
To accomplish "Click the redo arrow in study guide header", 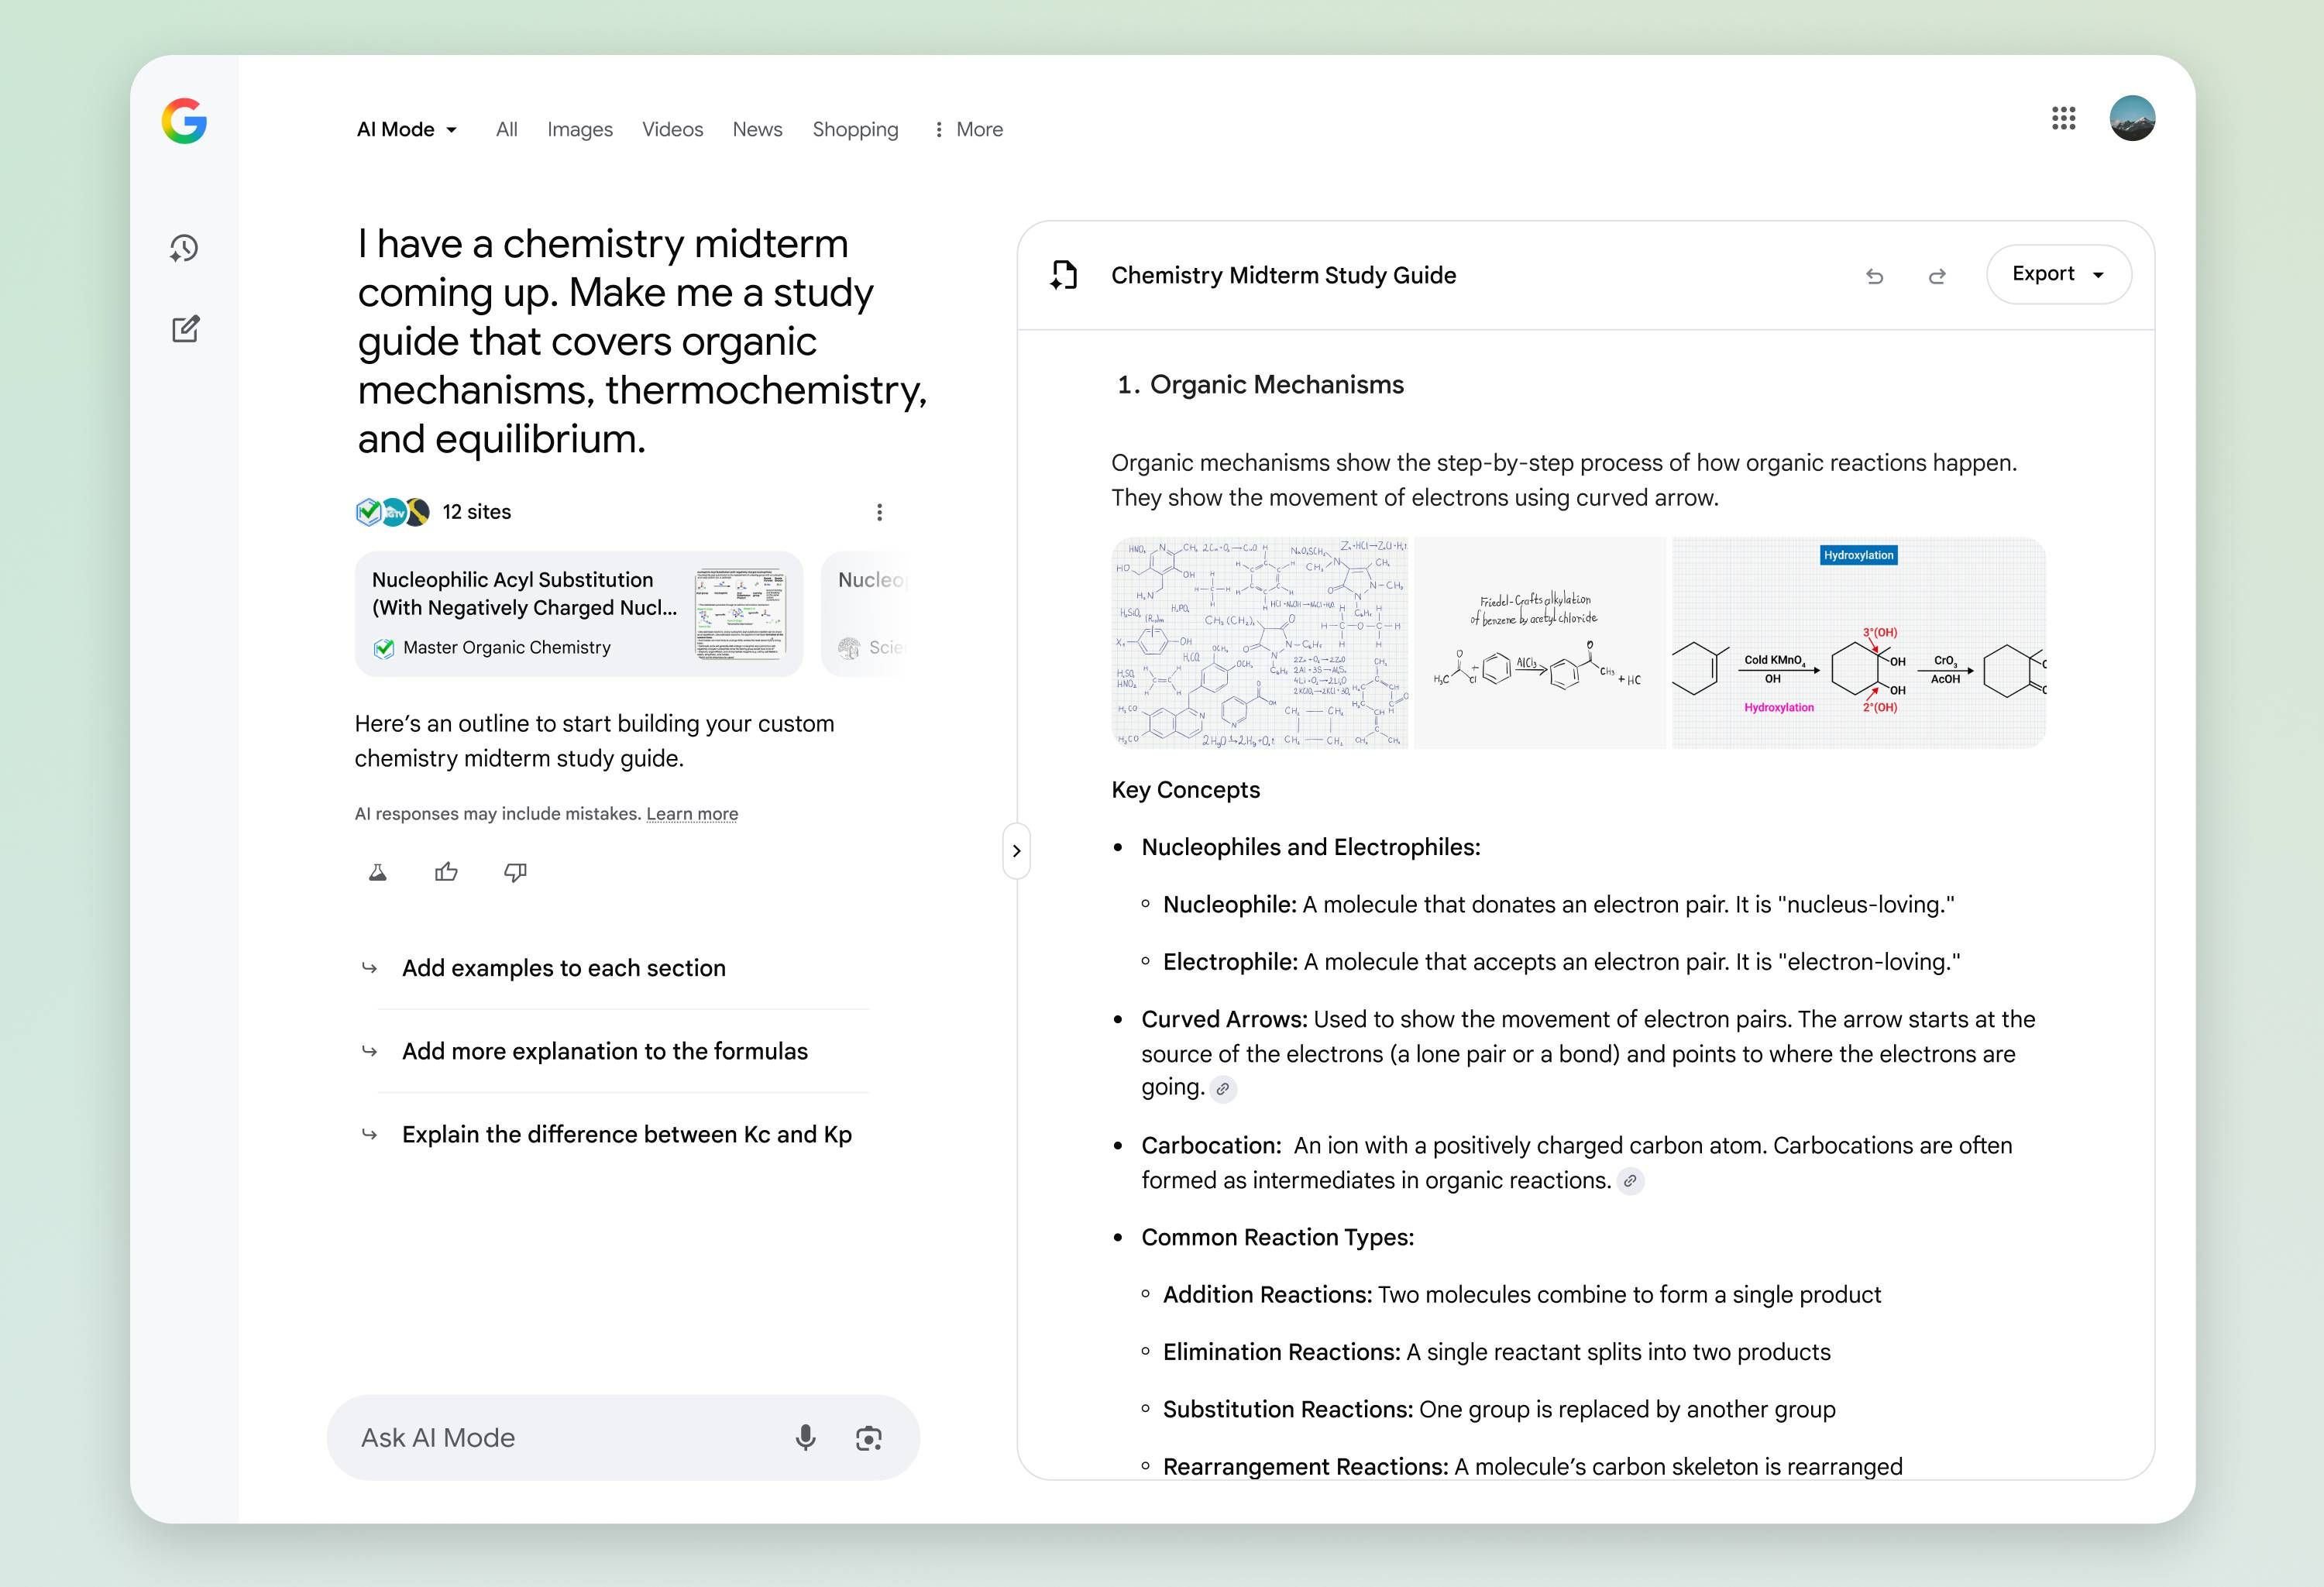I will click(x=1937, y=276).
